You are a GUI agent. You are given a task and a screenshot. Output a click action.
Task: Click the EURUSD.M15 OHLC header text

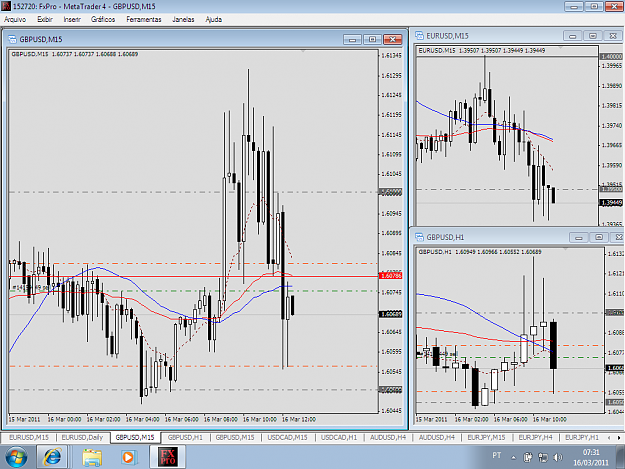[x=482, y=50]
